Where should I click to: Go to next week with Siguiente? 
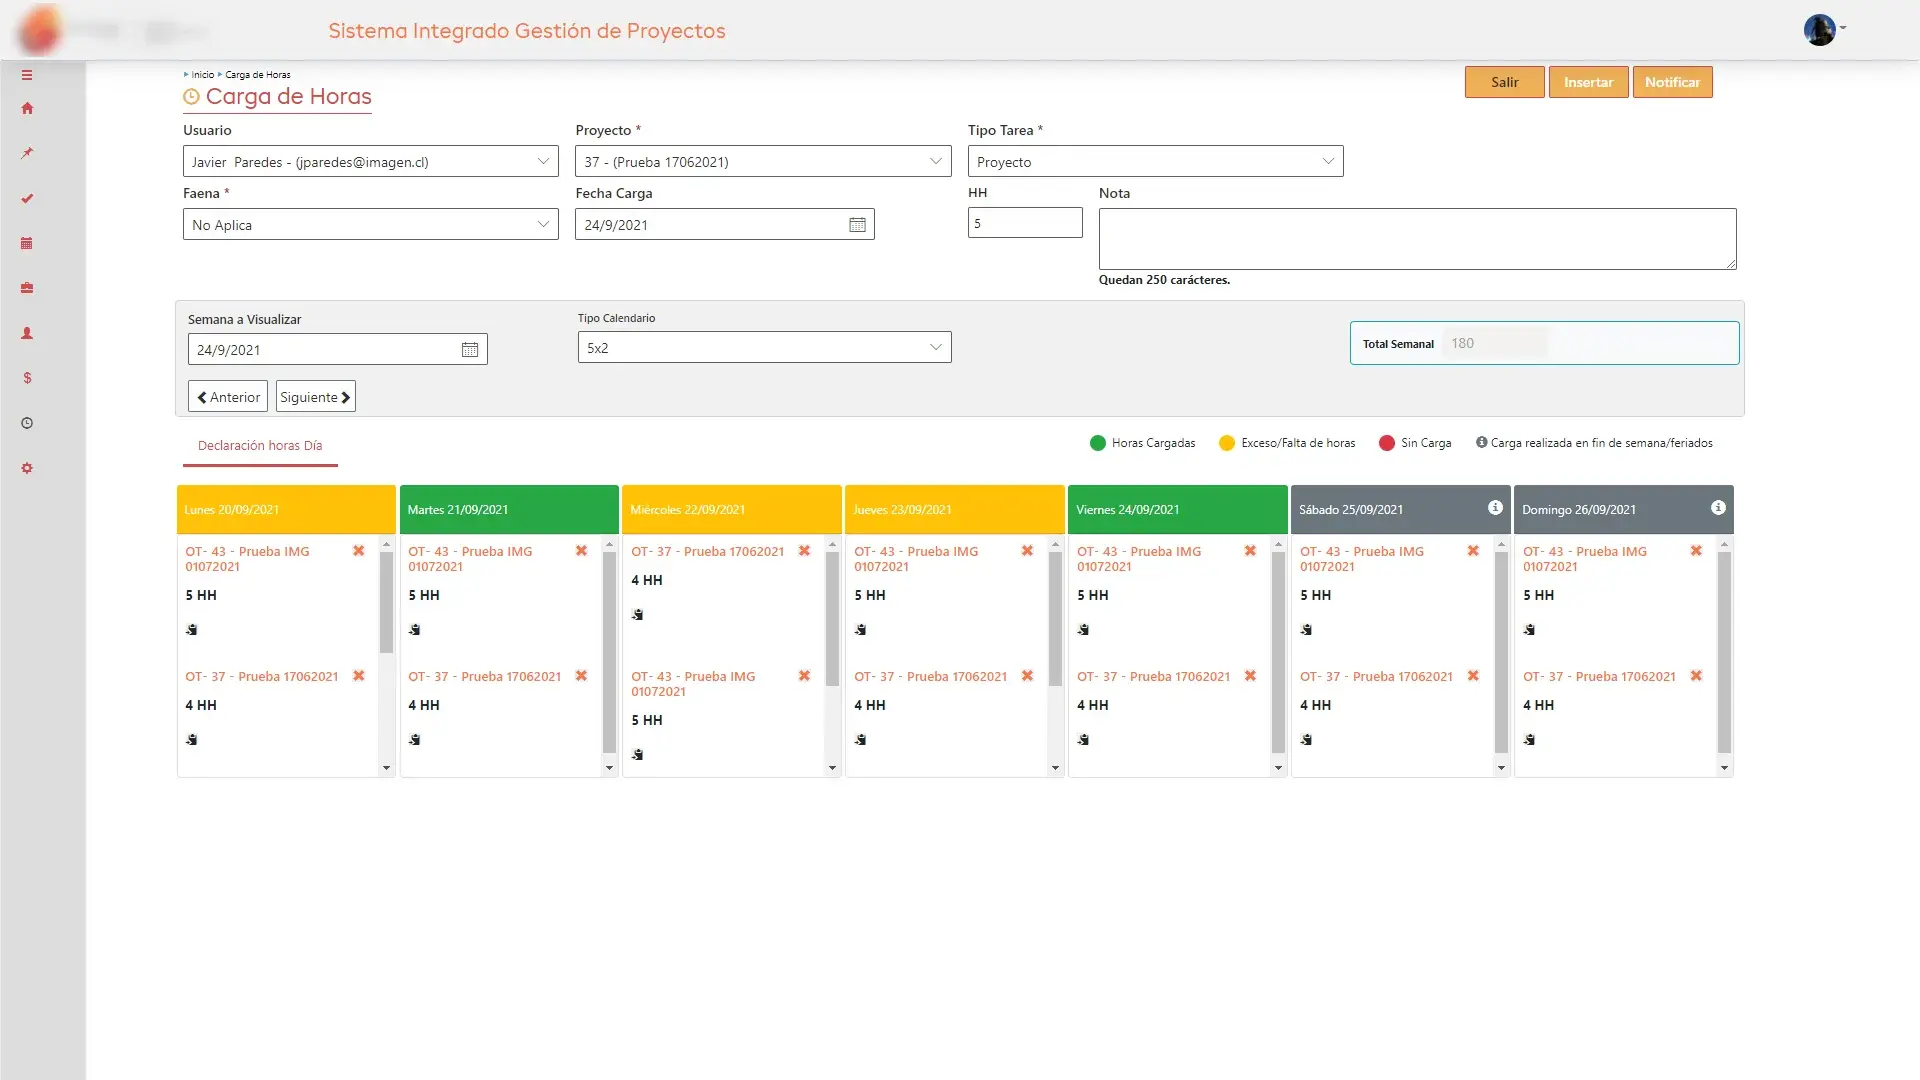click(x=315, y=397)
